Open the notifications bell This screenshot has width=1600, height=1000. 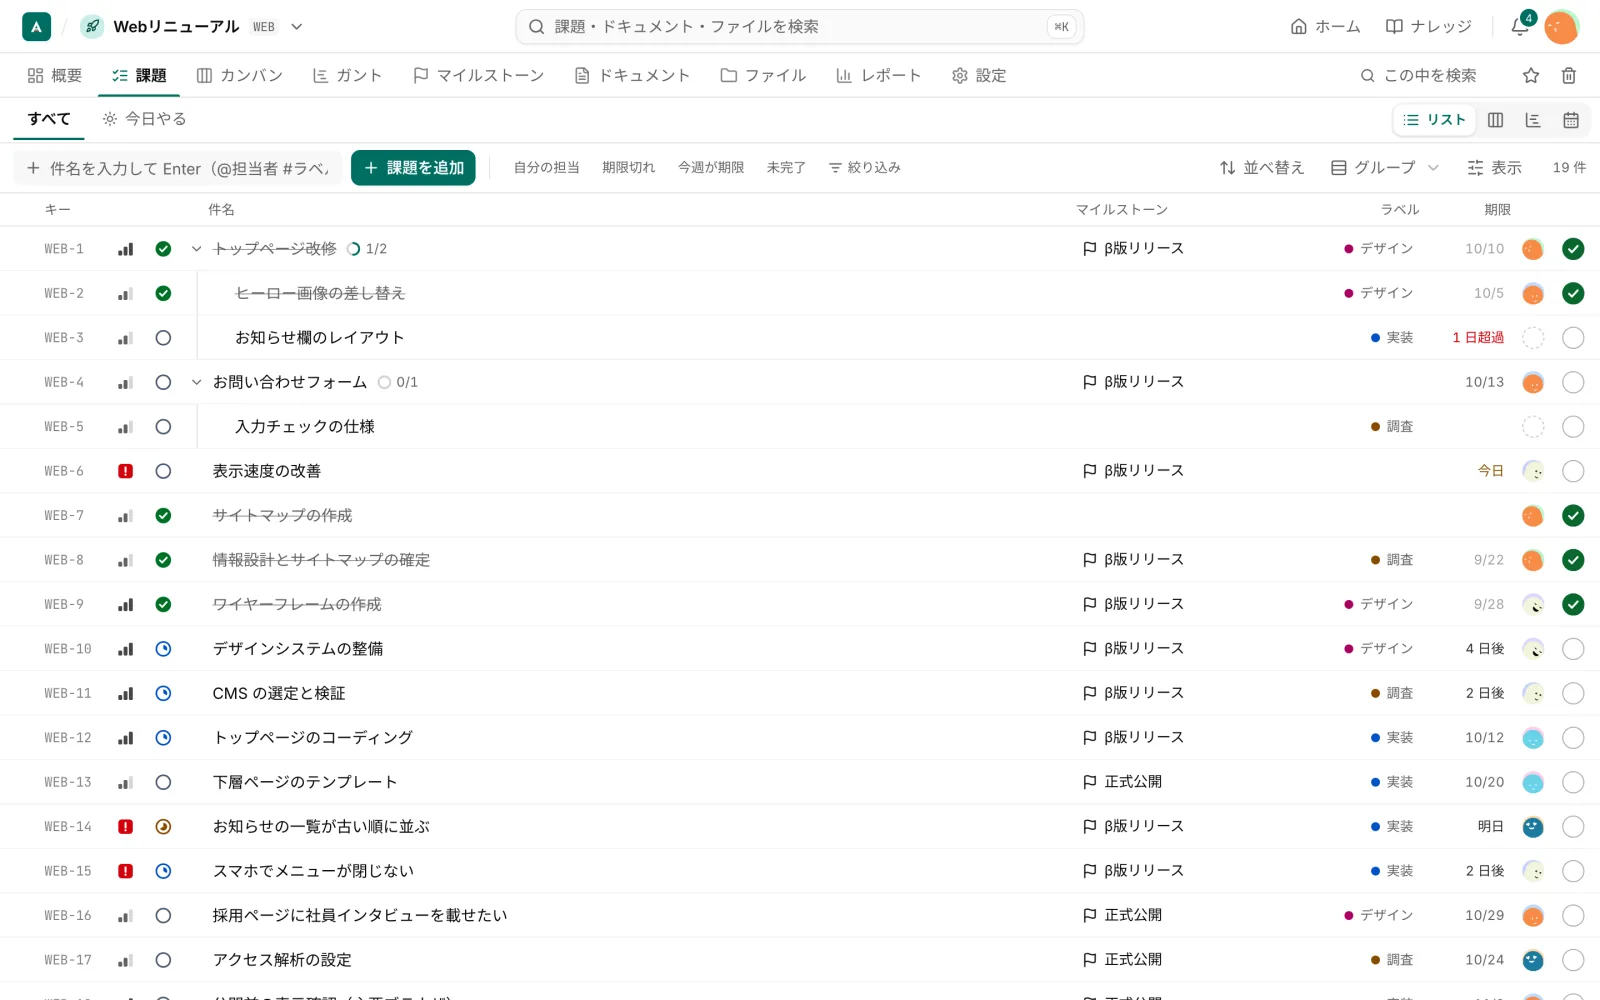pyautogui.click(x=1520, y=26)
